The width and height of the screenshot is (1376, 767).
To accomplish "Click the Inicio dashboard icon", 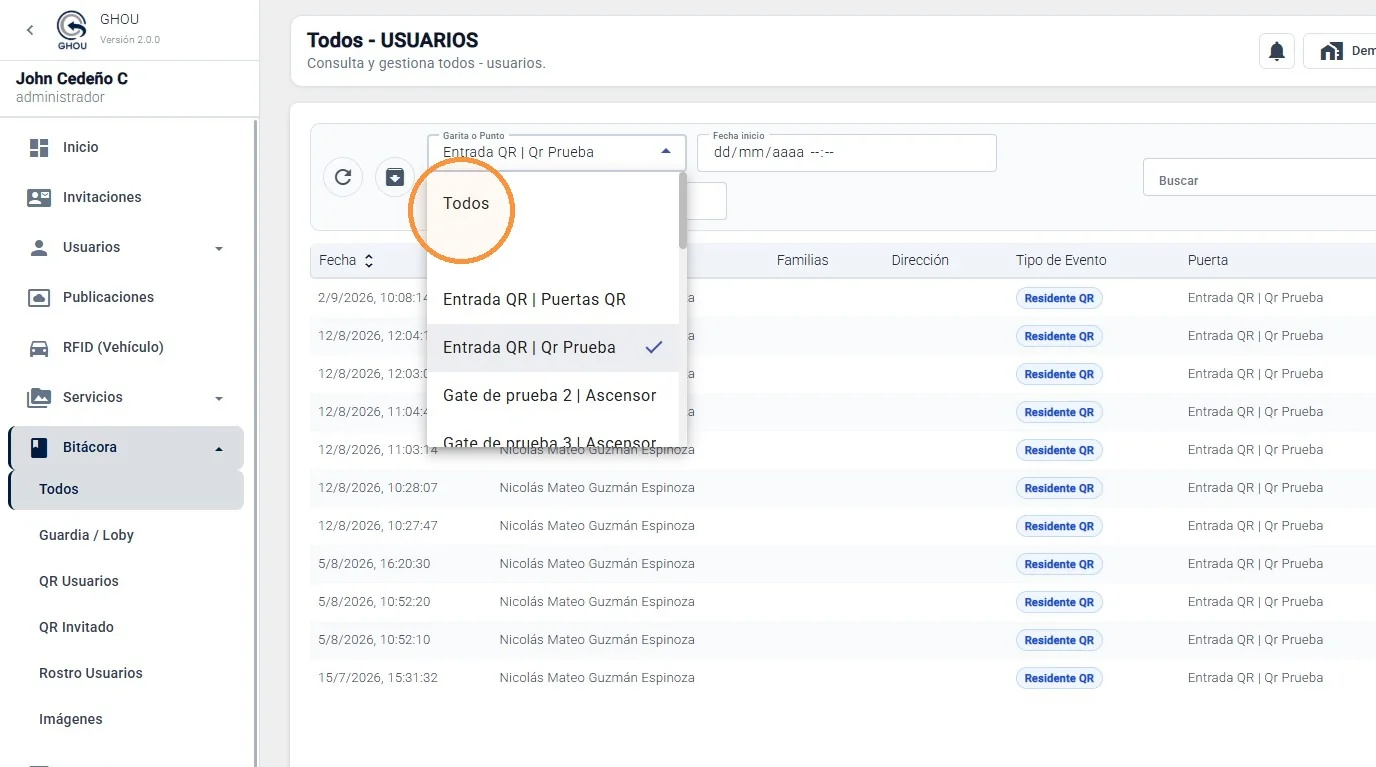I will coord(39,148).
